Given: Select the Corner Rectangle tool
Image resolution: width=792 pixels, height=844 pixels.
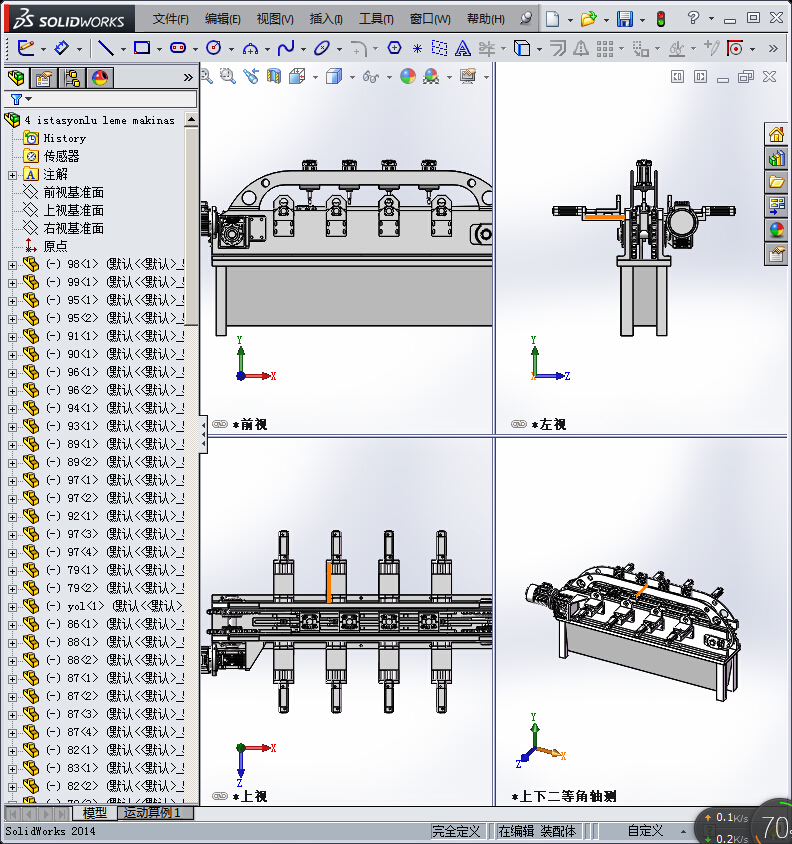Looking at the screenshot, I should 142,48.
